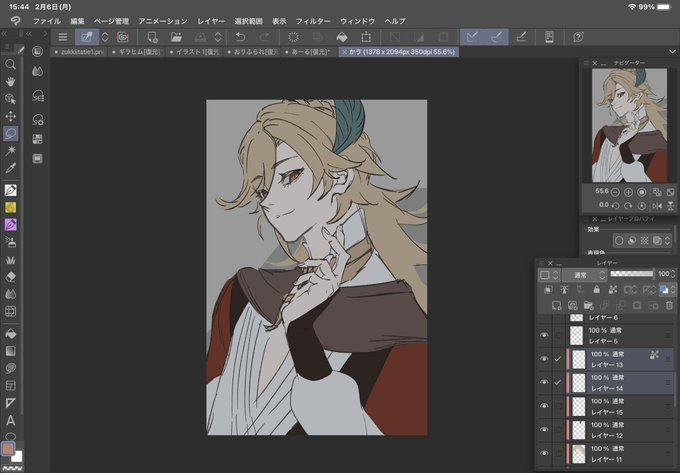Screen dimensions: 680x473
Task: Toggle snap to ruler icon in command bar
Action: (x=472, y=37)
